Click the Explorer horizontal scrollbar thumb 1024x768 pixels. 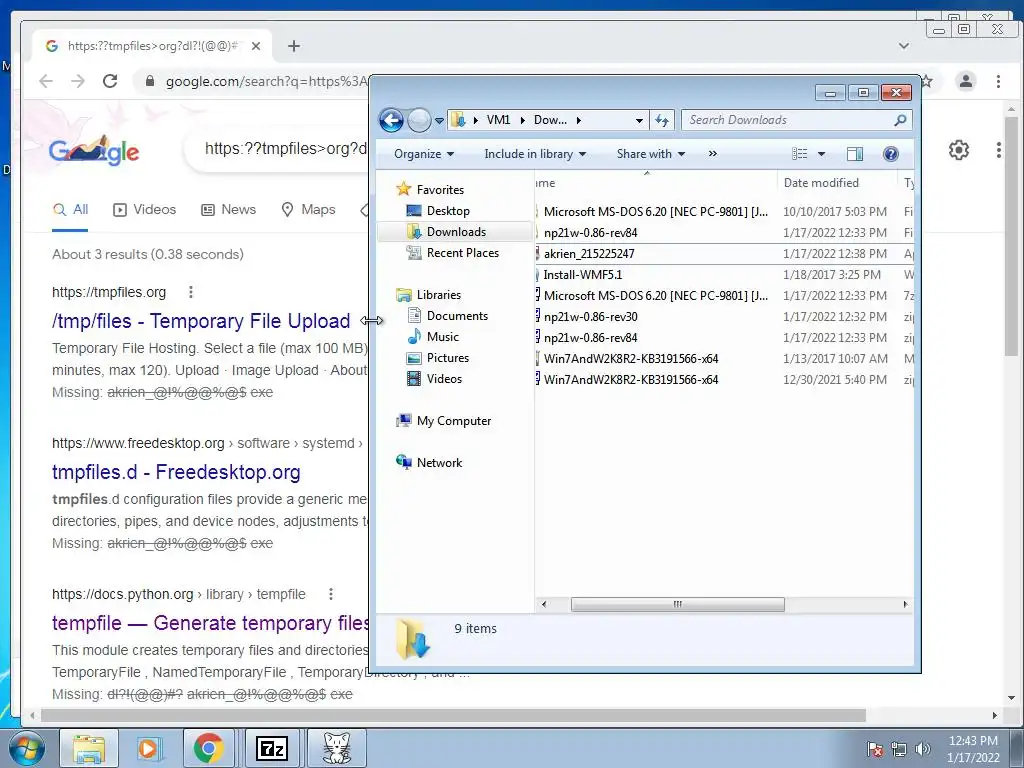(678, 604)
